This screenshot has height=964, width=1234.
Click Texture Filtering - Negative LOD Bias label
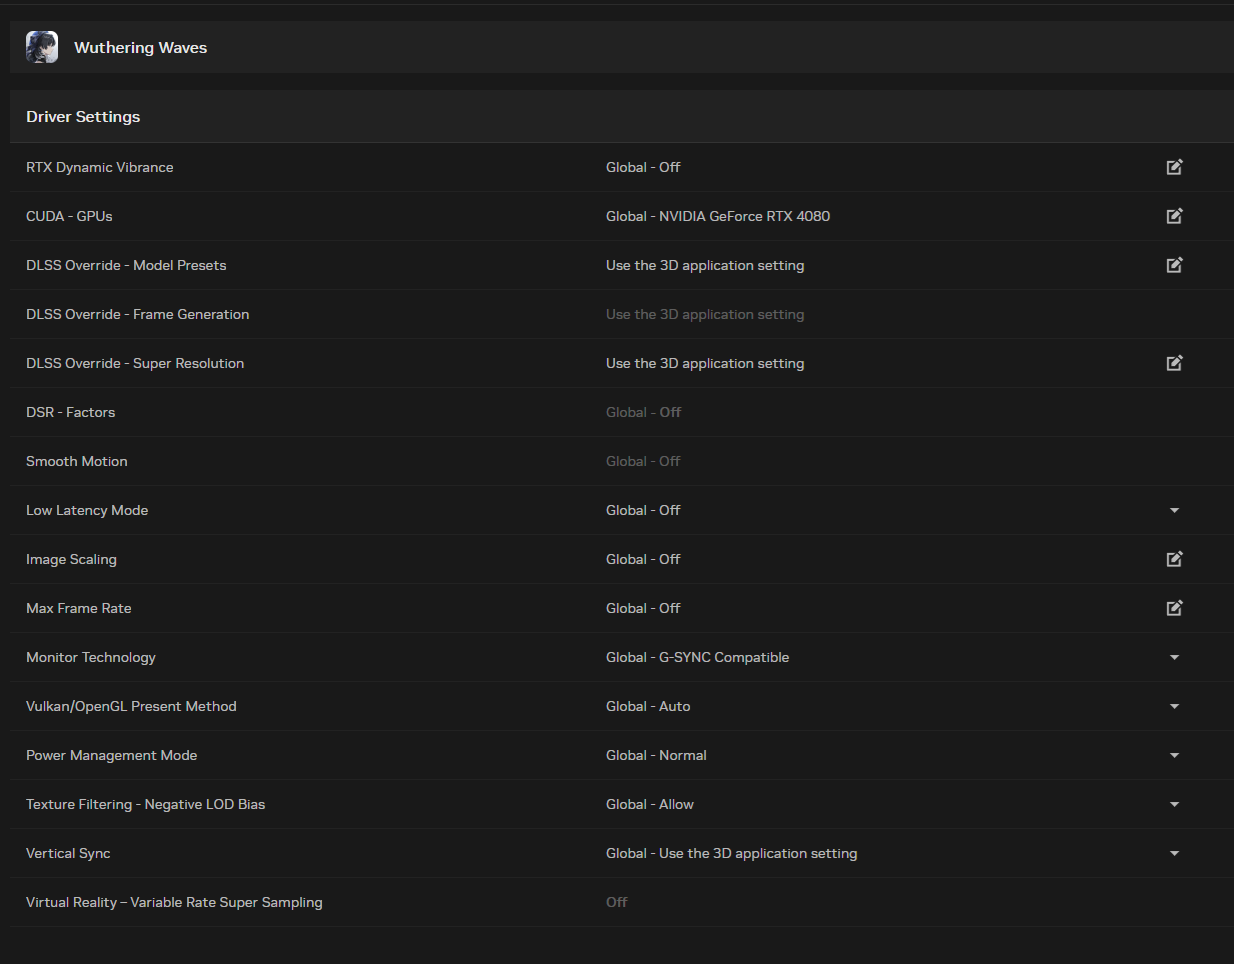pyautogui.click(x=146, y=804)
